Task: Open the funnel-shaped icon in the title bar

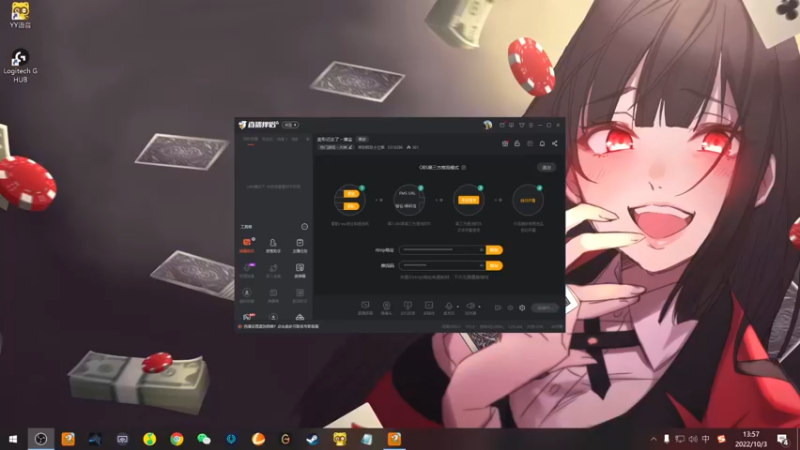Action: click(521, 125)
